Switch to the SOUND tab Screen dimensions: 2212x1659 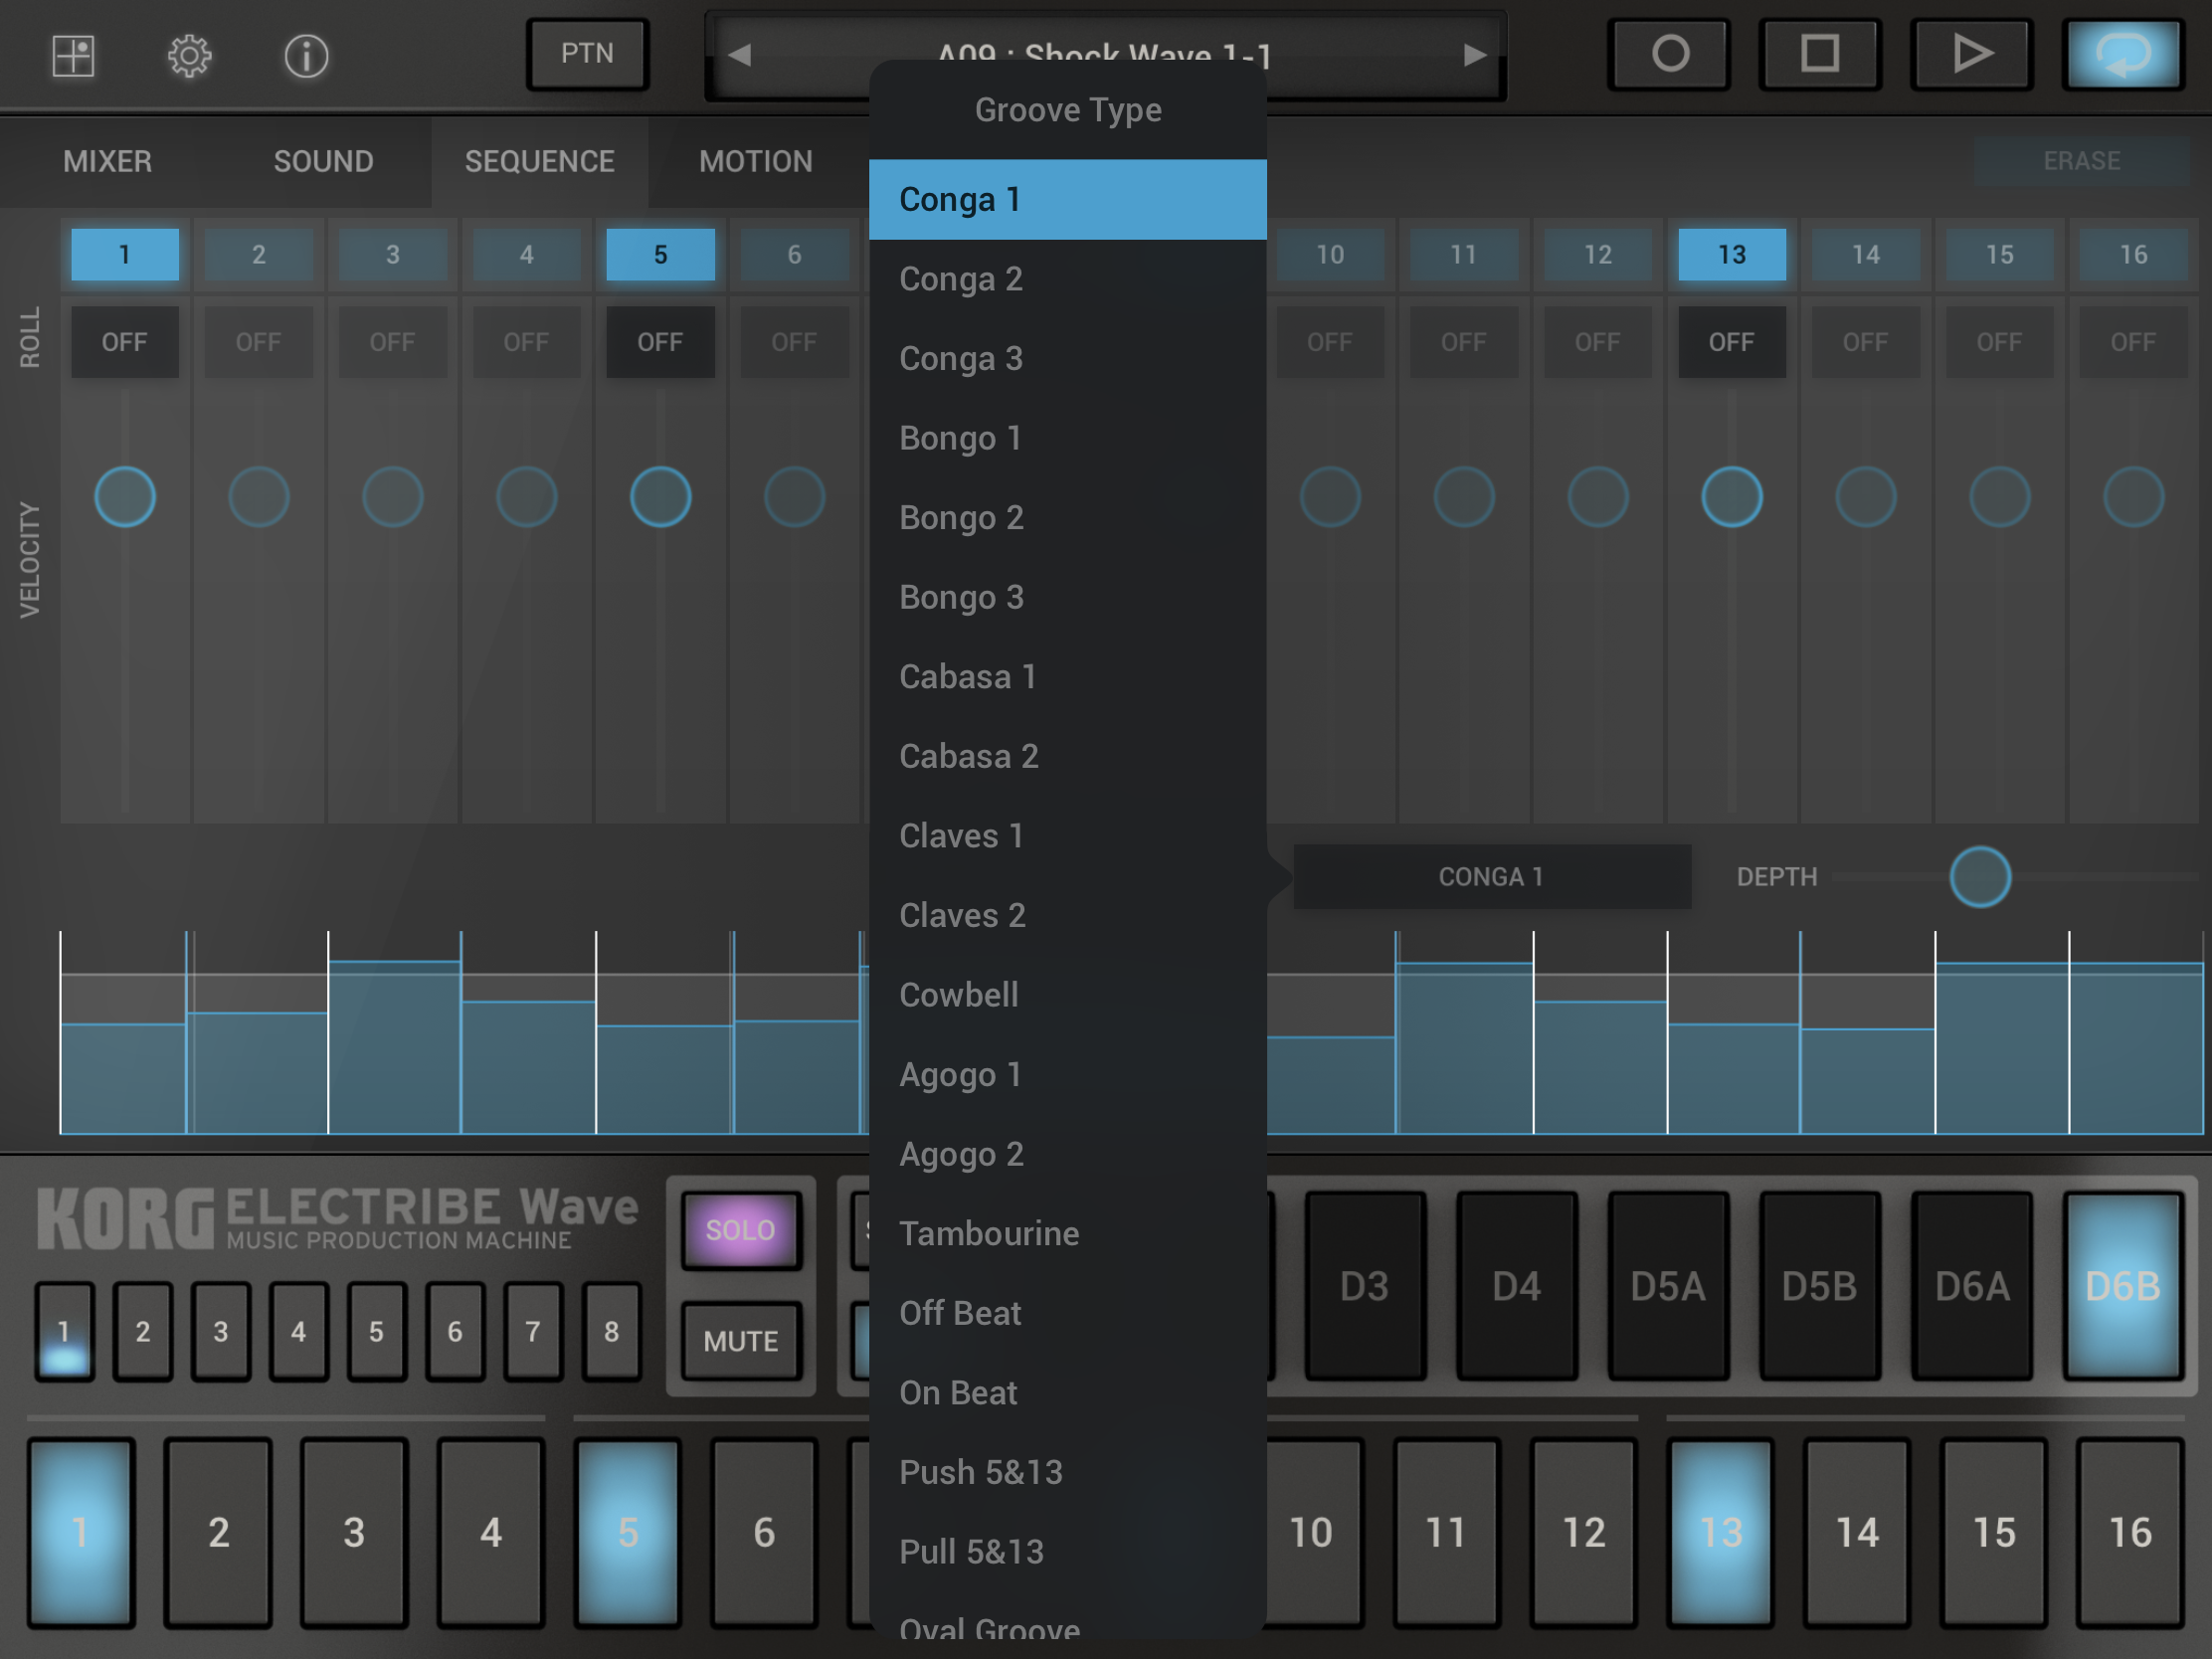tap(324, 161)
